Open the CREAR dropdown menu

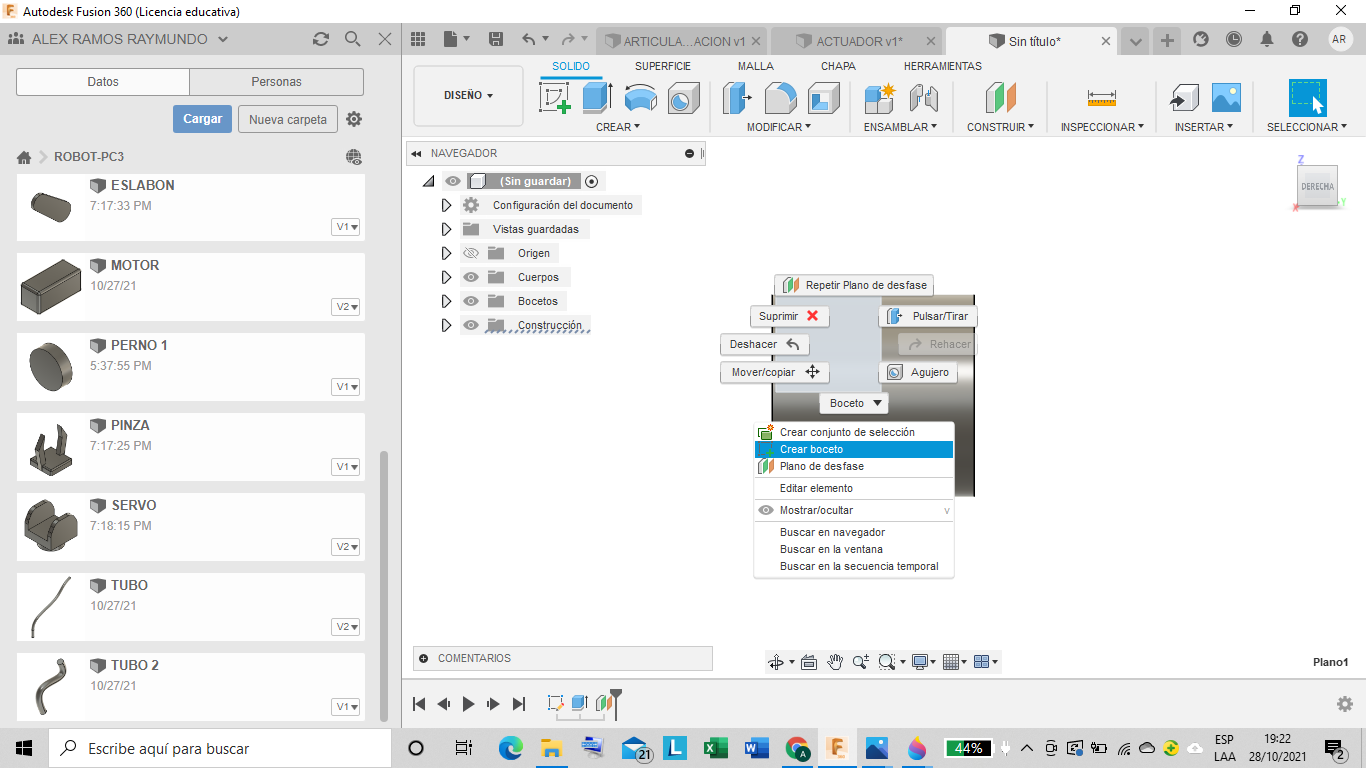click(618, 127)
